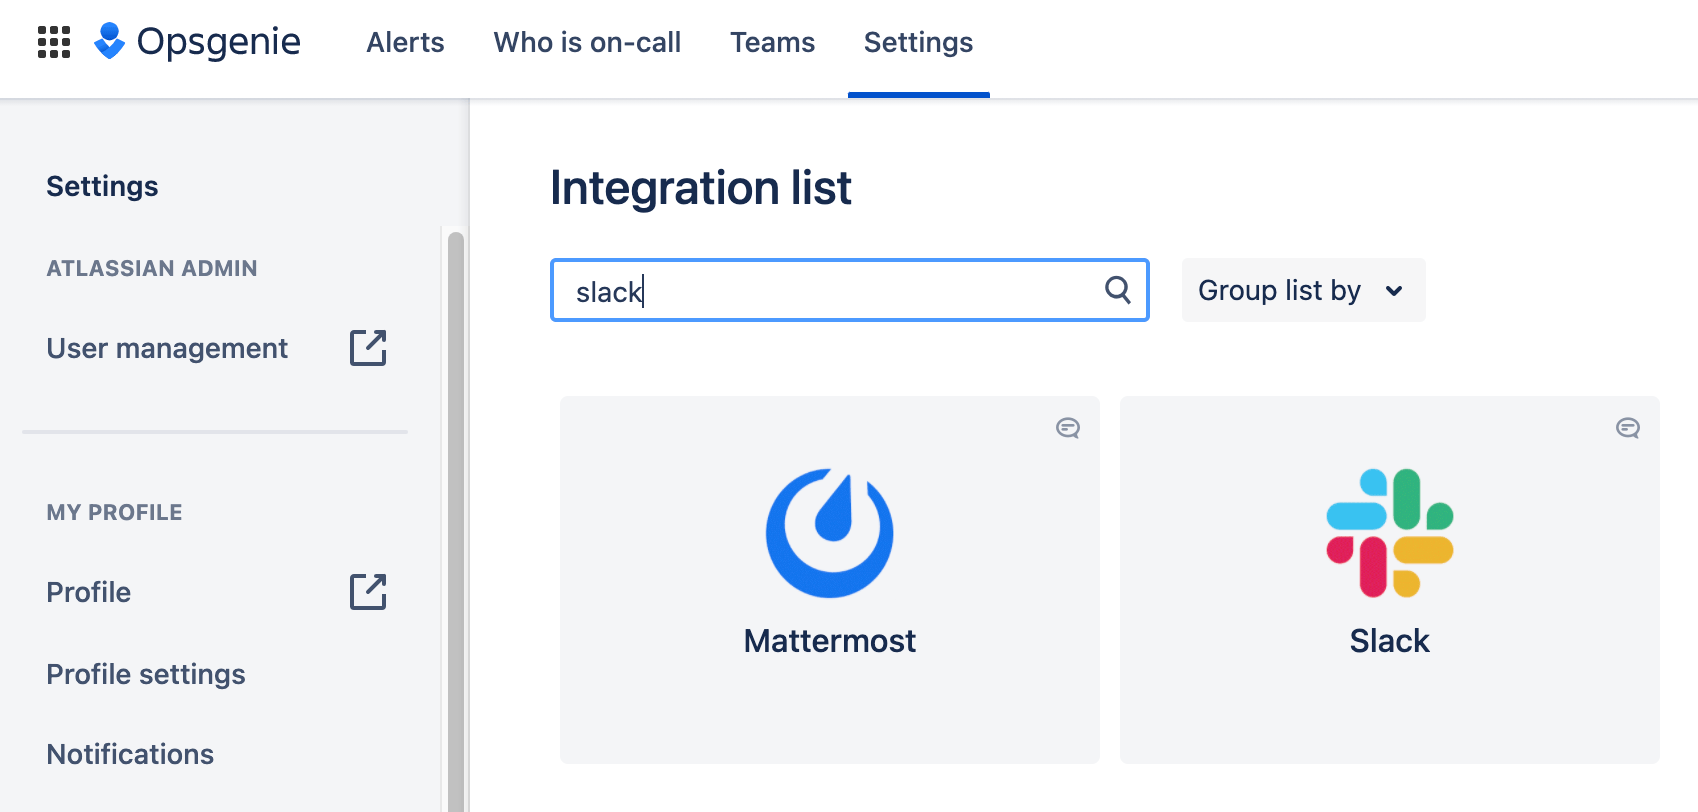
Task: Click chat category icon on Mattermost card
Action: [1067, 428]
